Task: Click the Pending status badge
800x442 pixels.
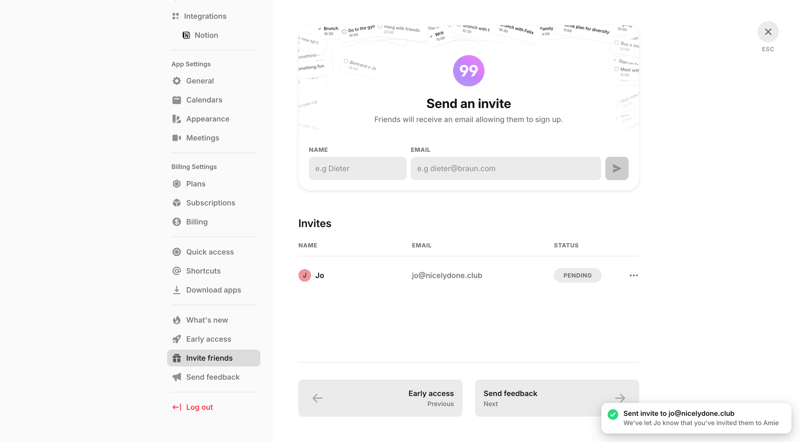Action: pos(578,276)
